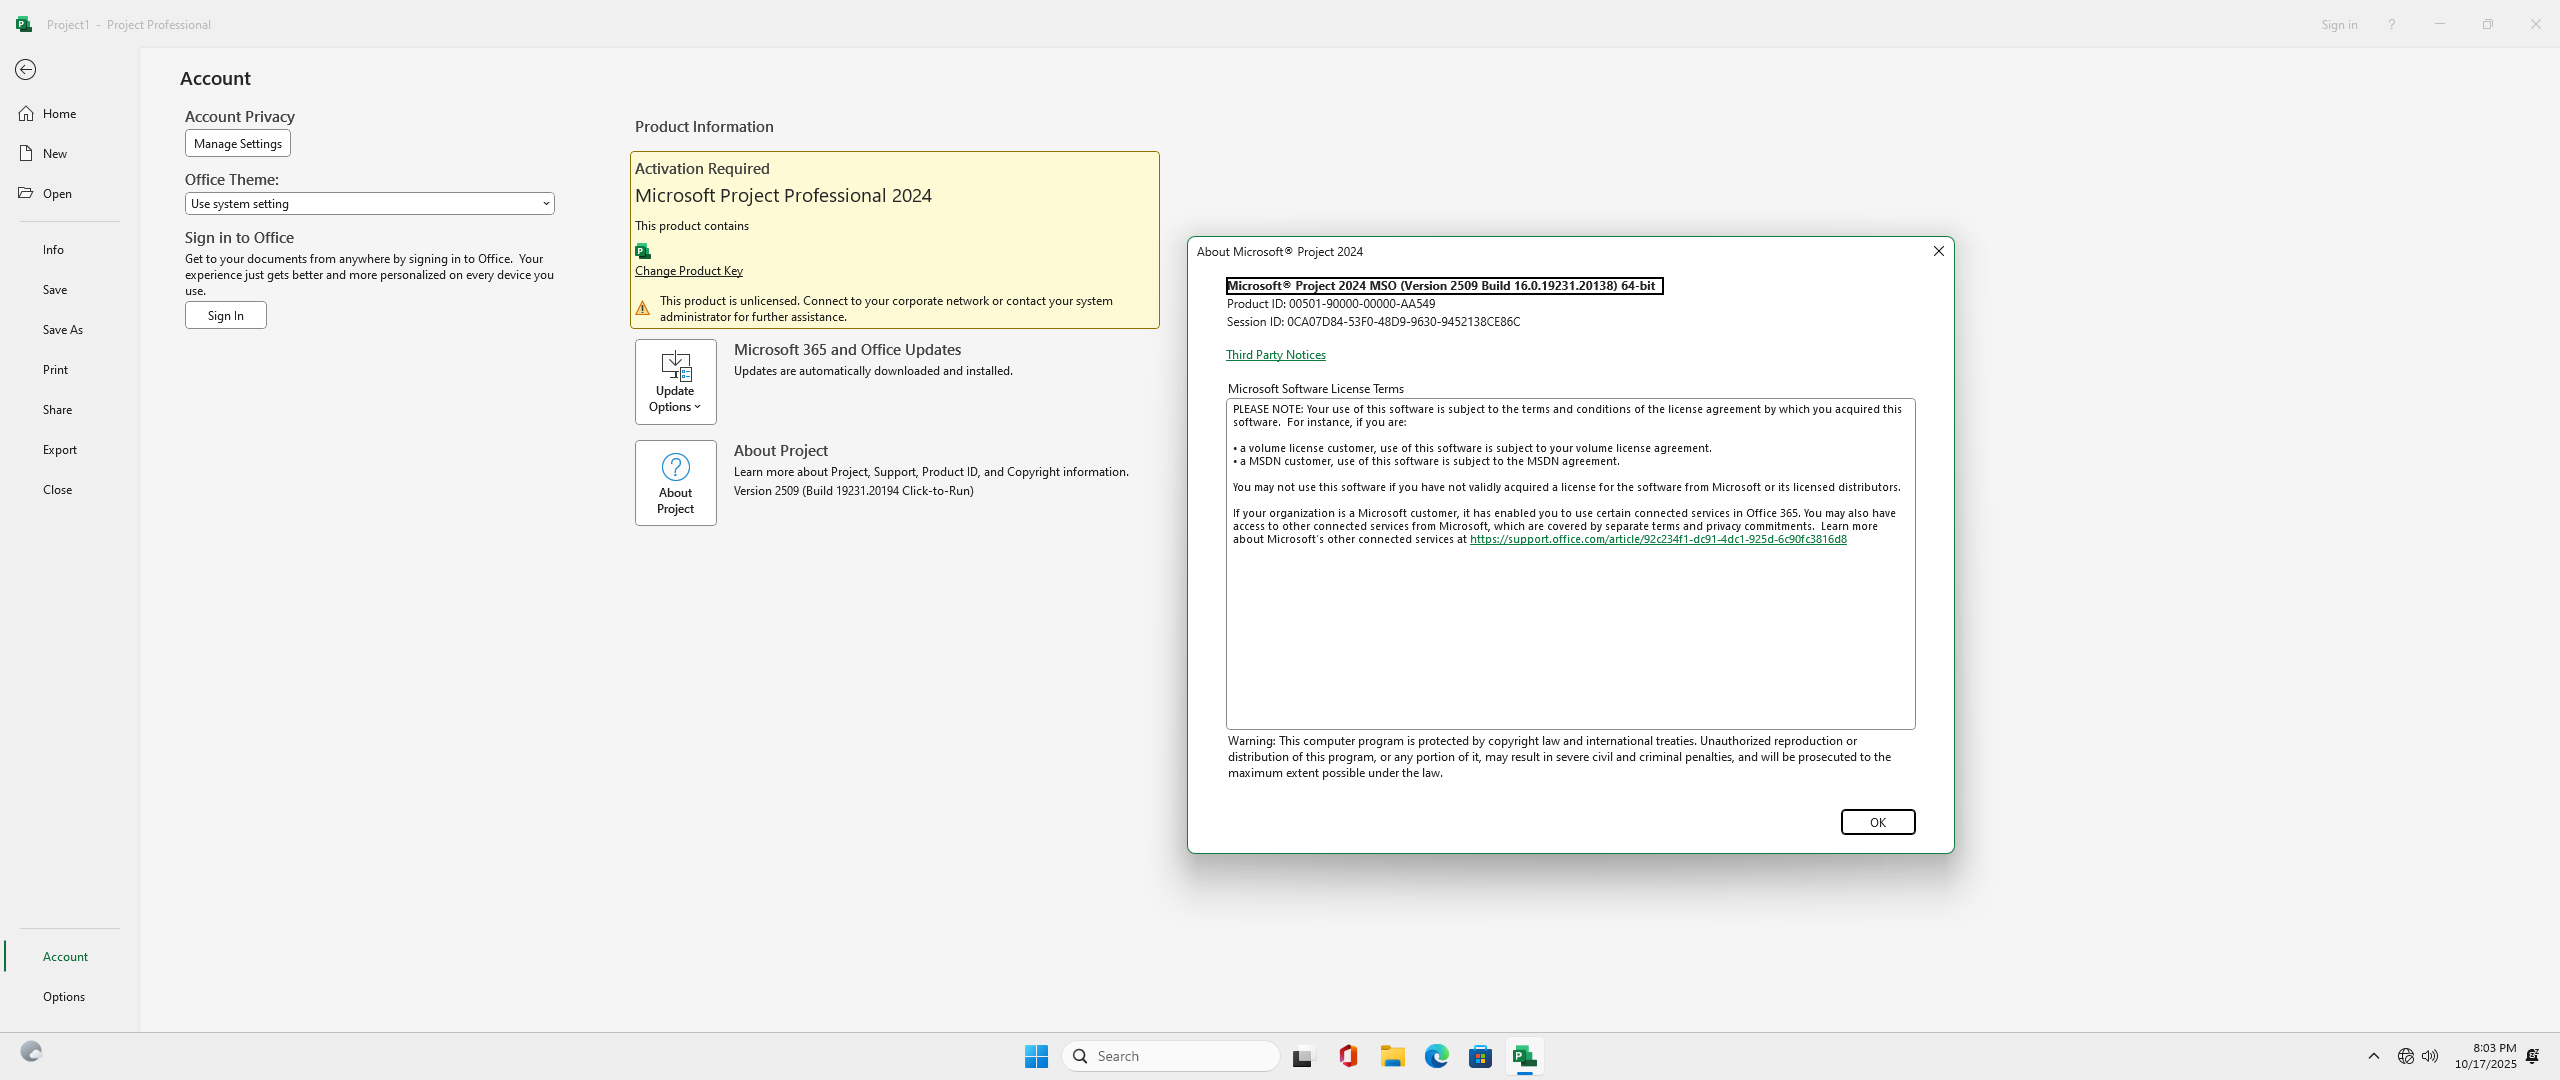
Task: Click the taskbar Search field
Action: (1170, 1056)
